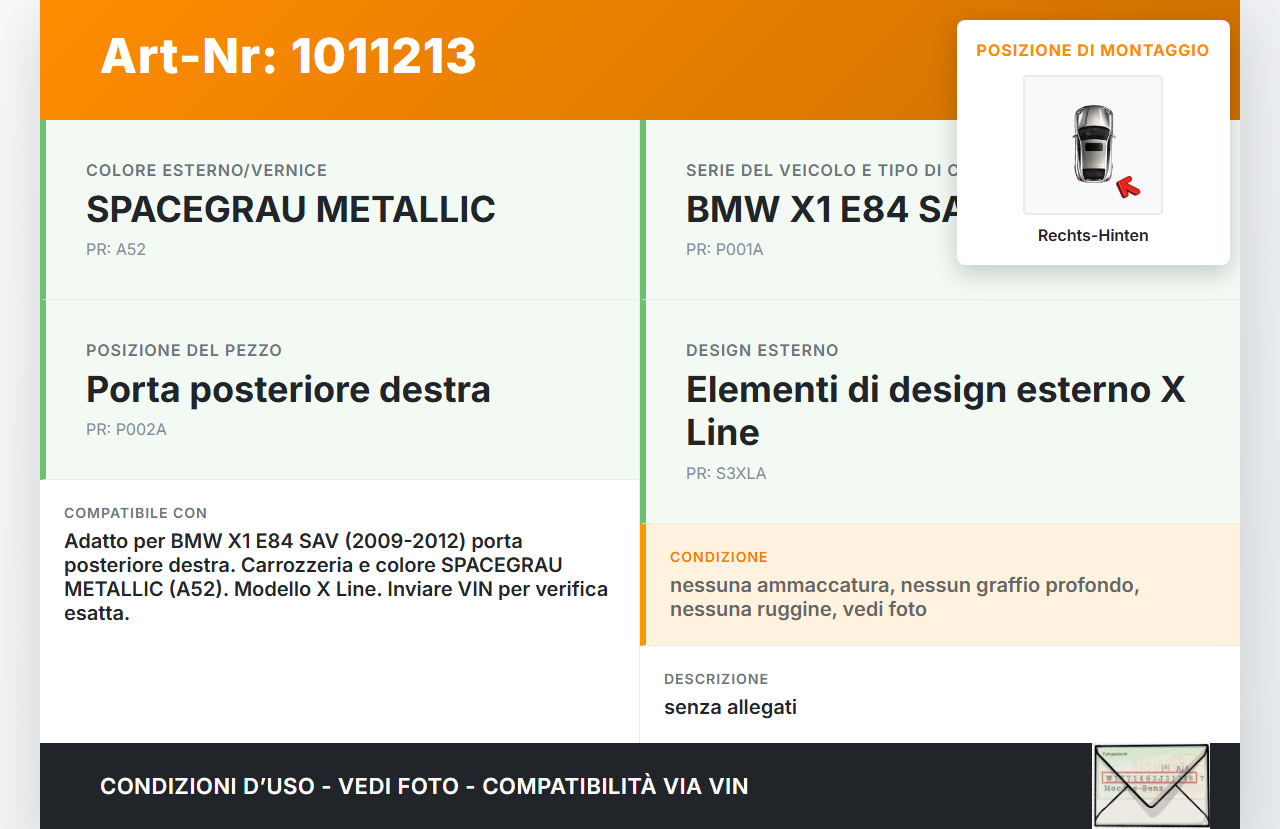Click the Art-Nr: 1011213 header
This screenshot has width=1280, height=829.
point(288,57)
